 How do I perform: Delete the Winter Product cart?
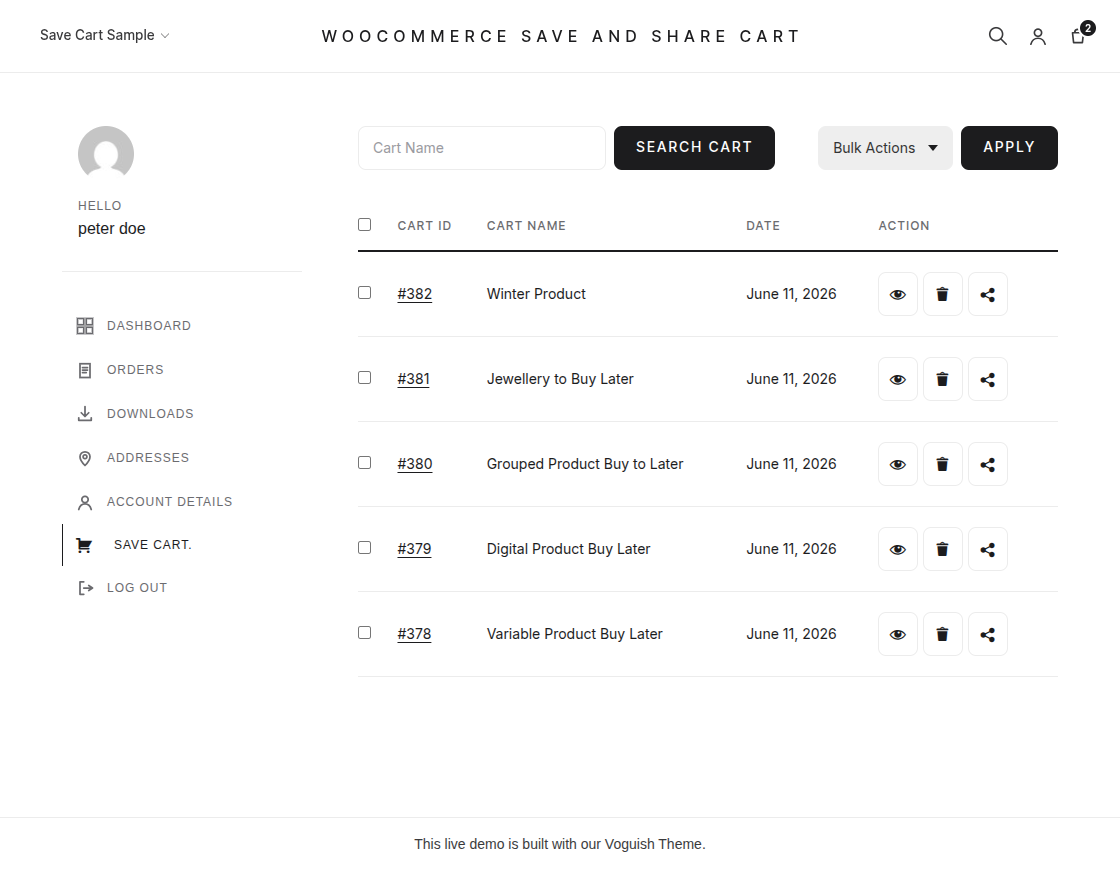[943, 294]
